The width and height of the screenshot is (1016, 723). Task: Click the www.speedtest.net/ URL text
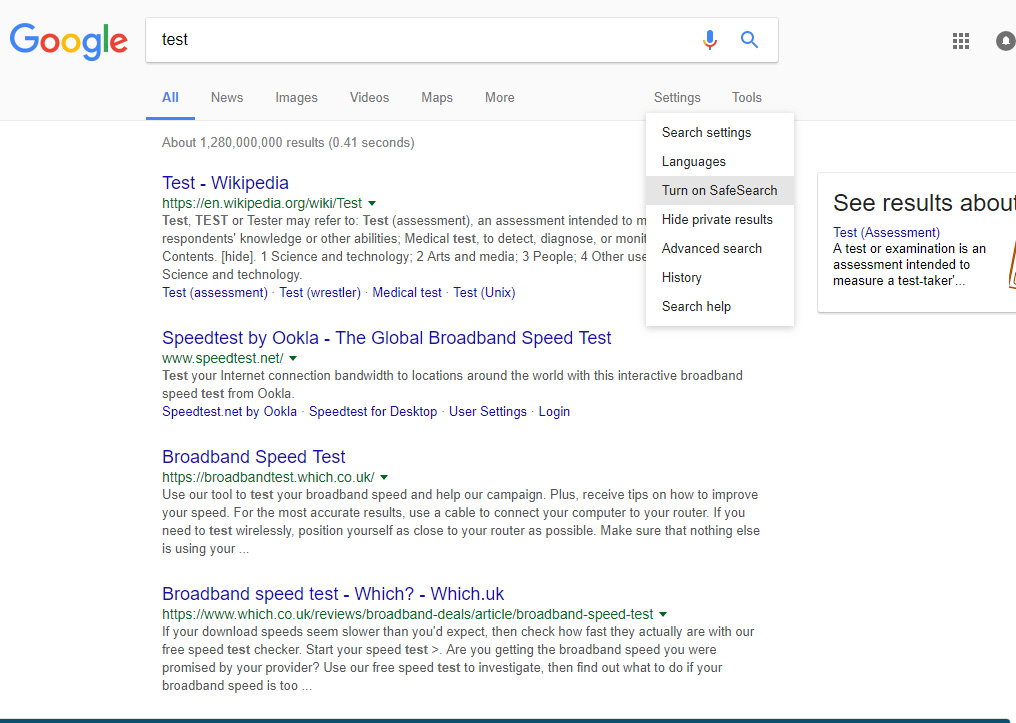tap(223, 358)
